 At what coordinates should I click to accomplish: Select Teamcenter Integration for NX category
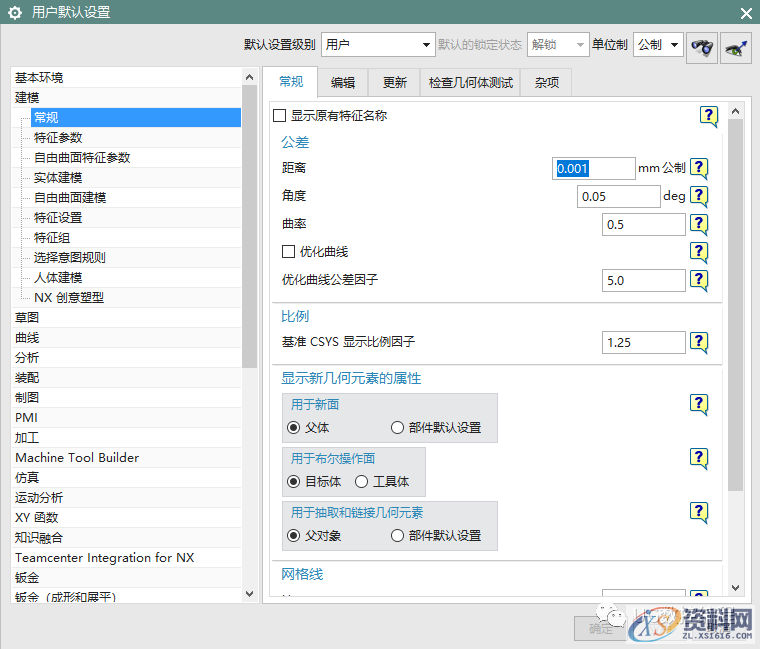click(126, 558)
